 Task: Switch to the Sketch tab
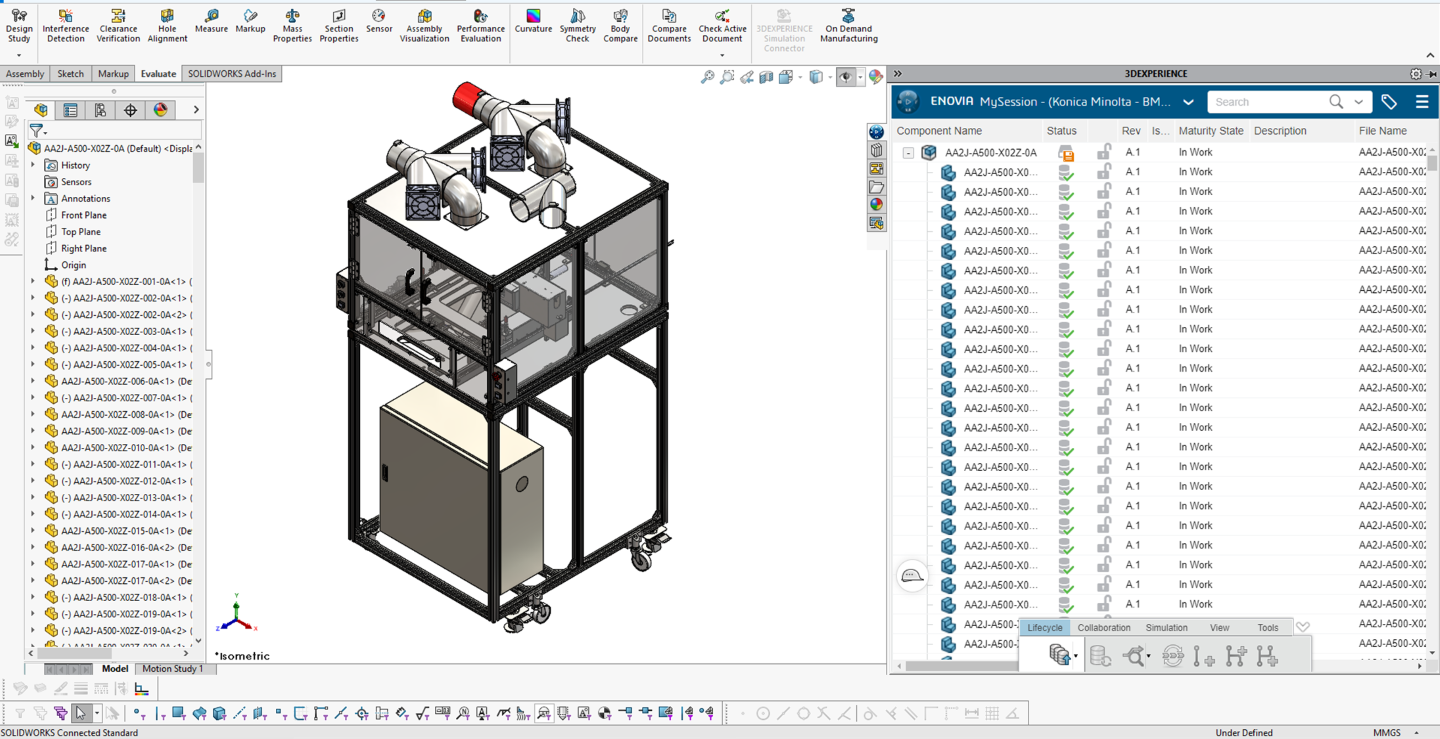[x=70, y=74]
